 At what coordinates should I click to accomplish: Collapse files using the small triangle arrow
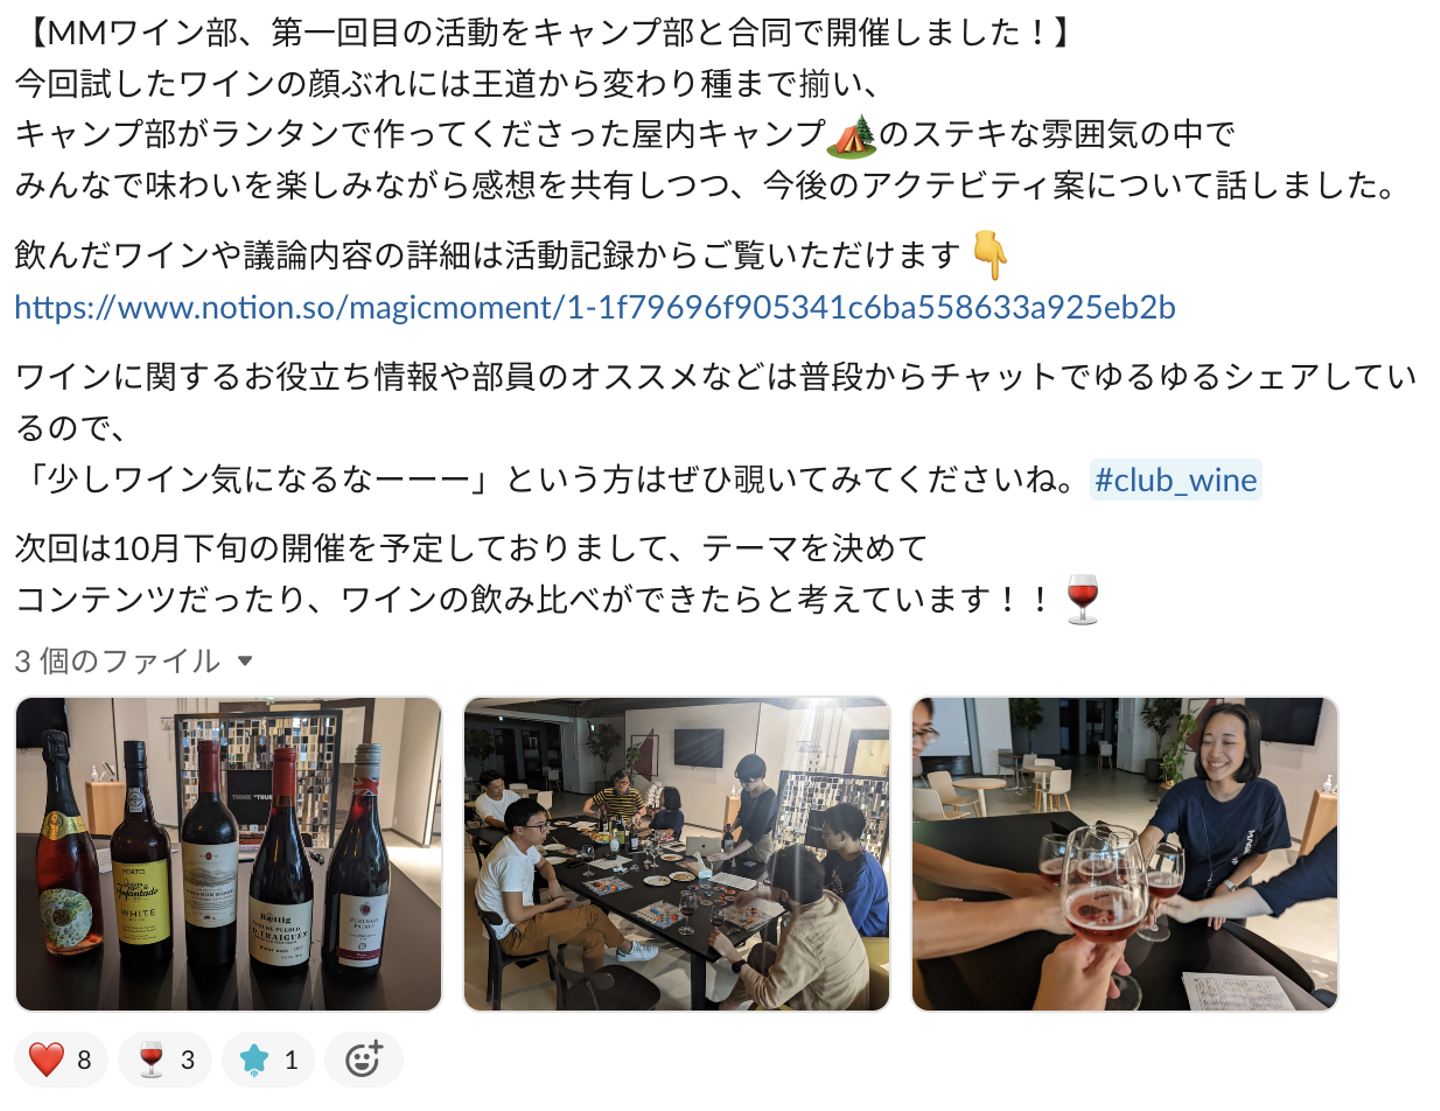click(x=245, y=661)
